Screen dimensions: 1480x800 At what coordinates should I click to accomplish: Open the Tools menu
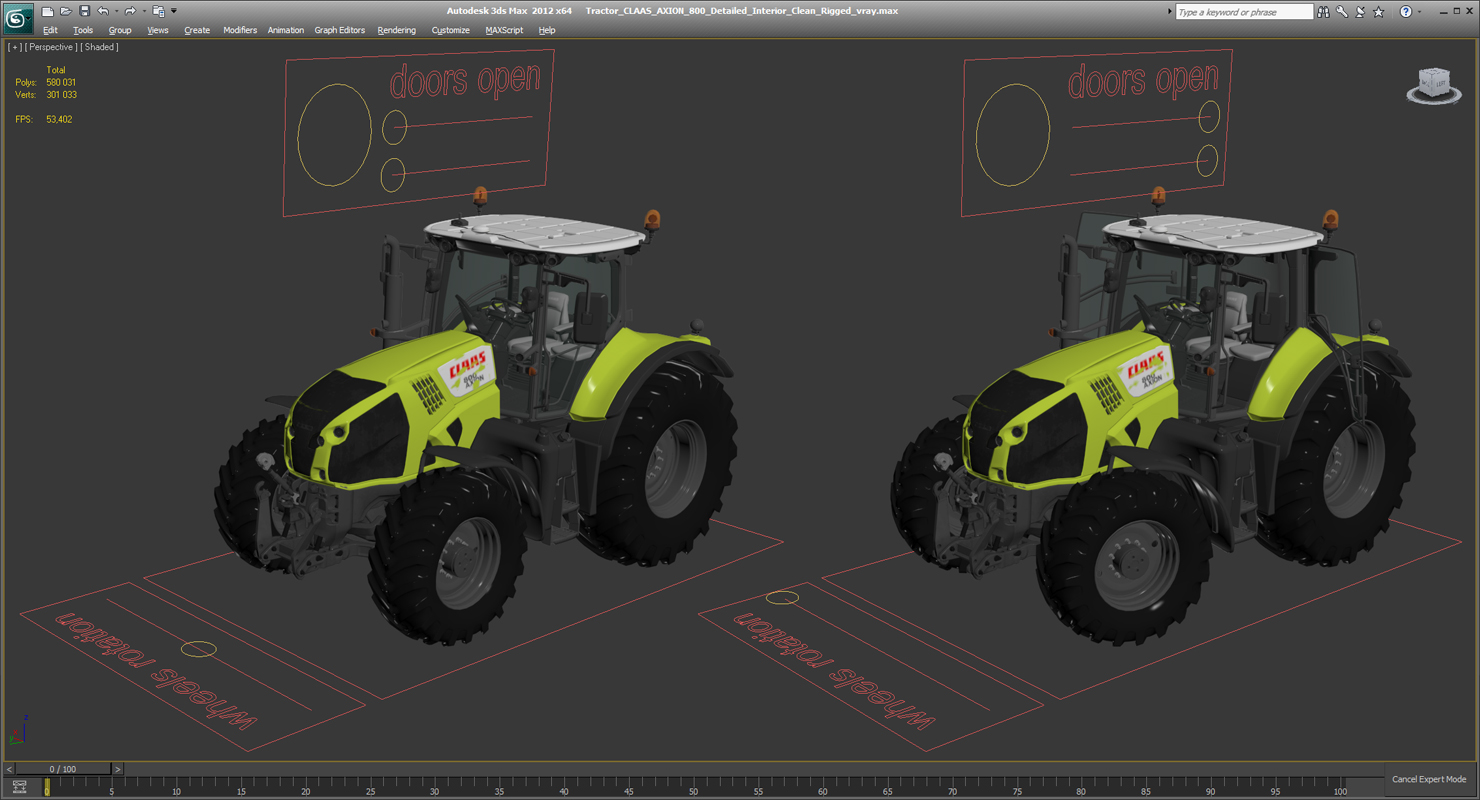click(83, 30)
